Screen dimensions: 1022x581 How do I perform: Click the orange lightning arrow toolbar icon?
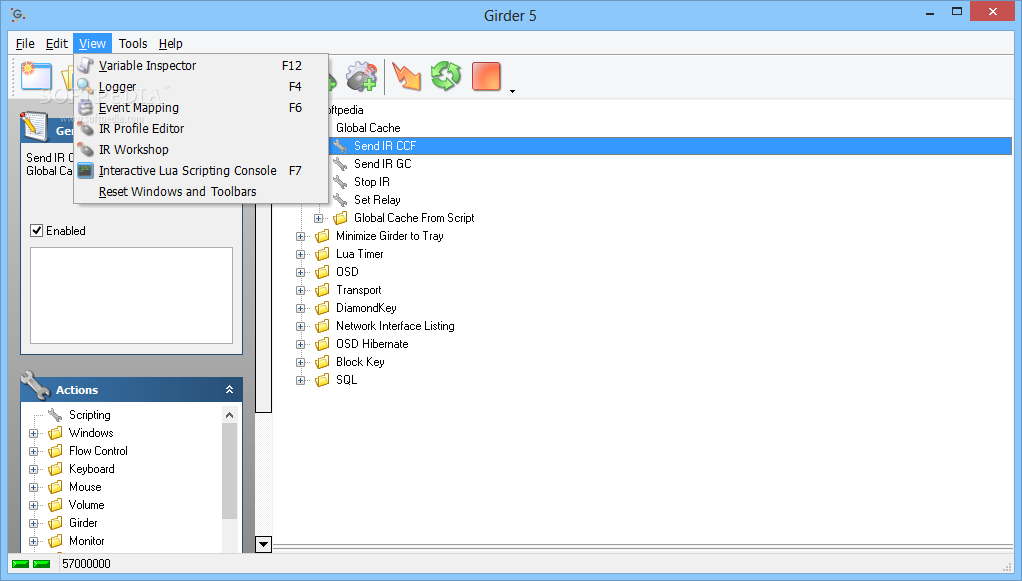(407, 76)
